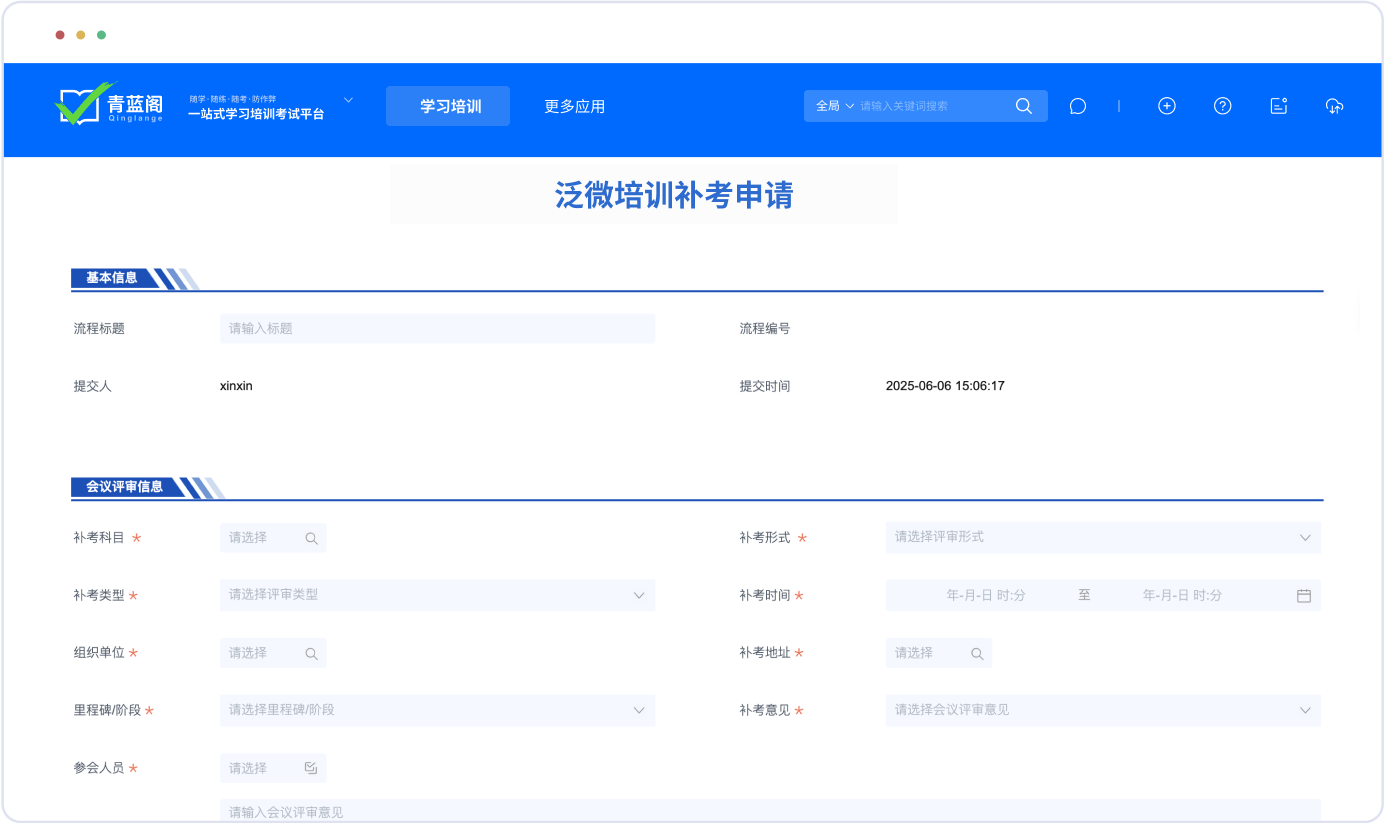Click the calendar icon in 补考时间 field
Viewport: 1384px width, 823px height.
point(1303,595)
